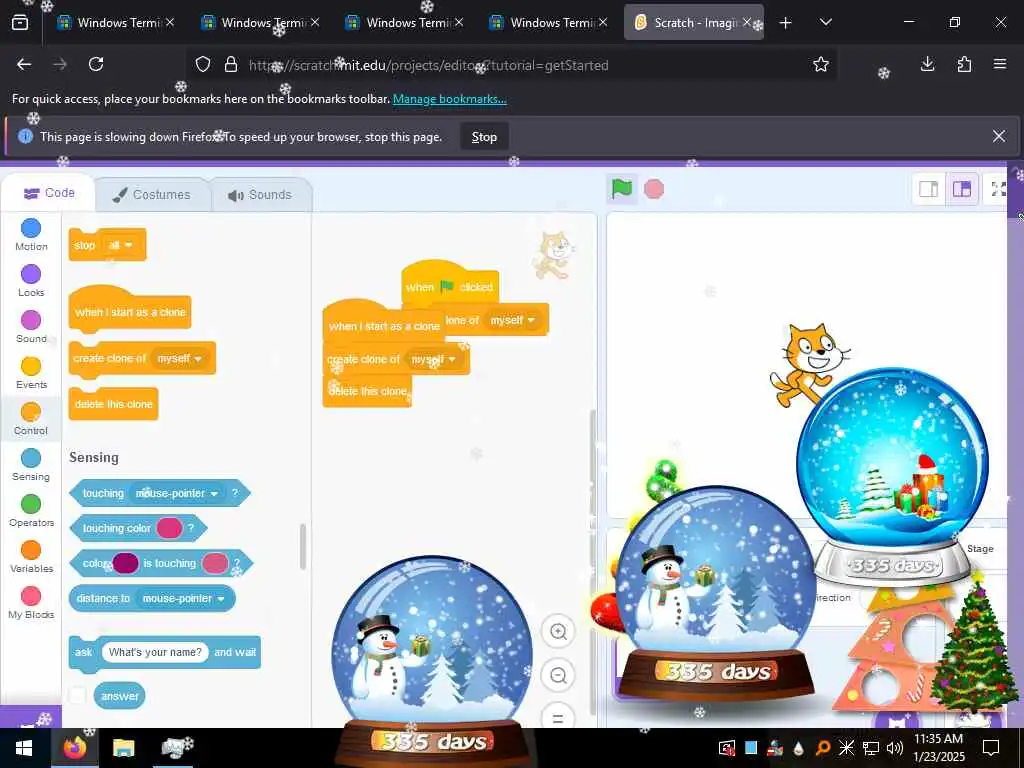Open the Firefox application menu
Viewport: 1024px width, 768px height.
[x=1000, y=64]
